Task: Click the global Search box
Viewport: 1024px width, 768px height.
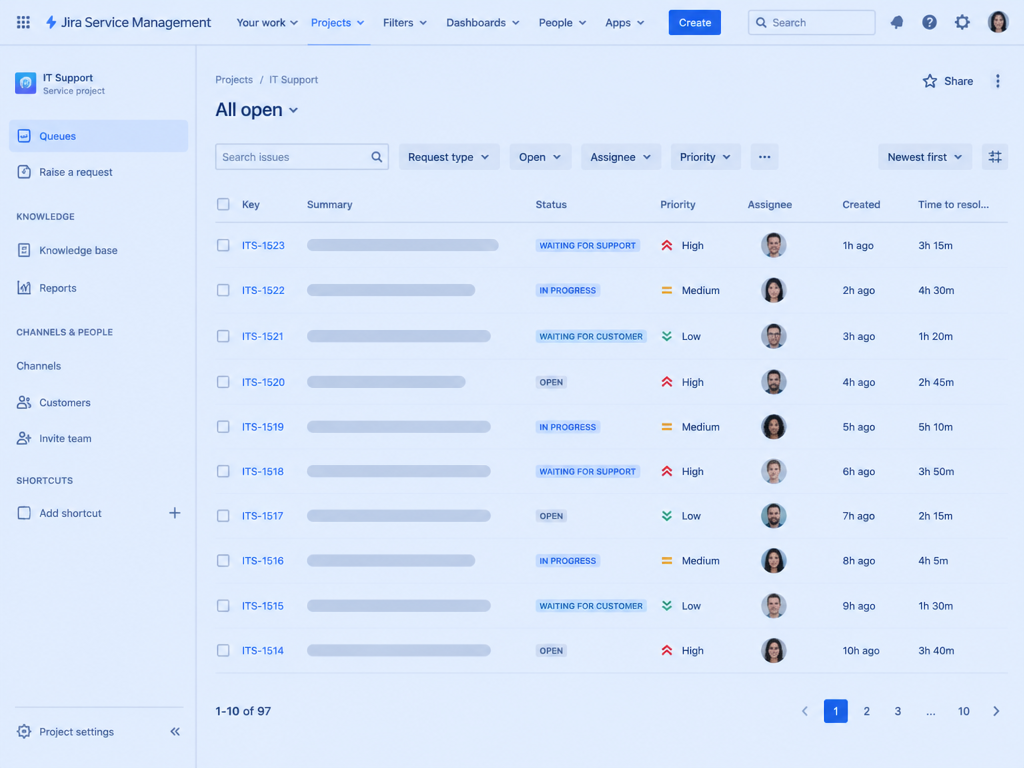Action: pos(812,22)
